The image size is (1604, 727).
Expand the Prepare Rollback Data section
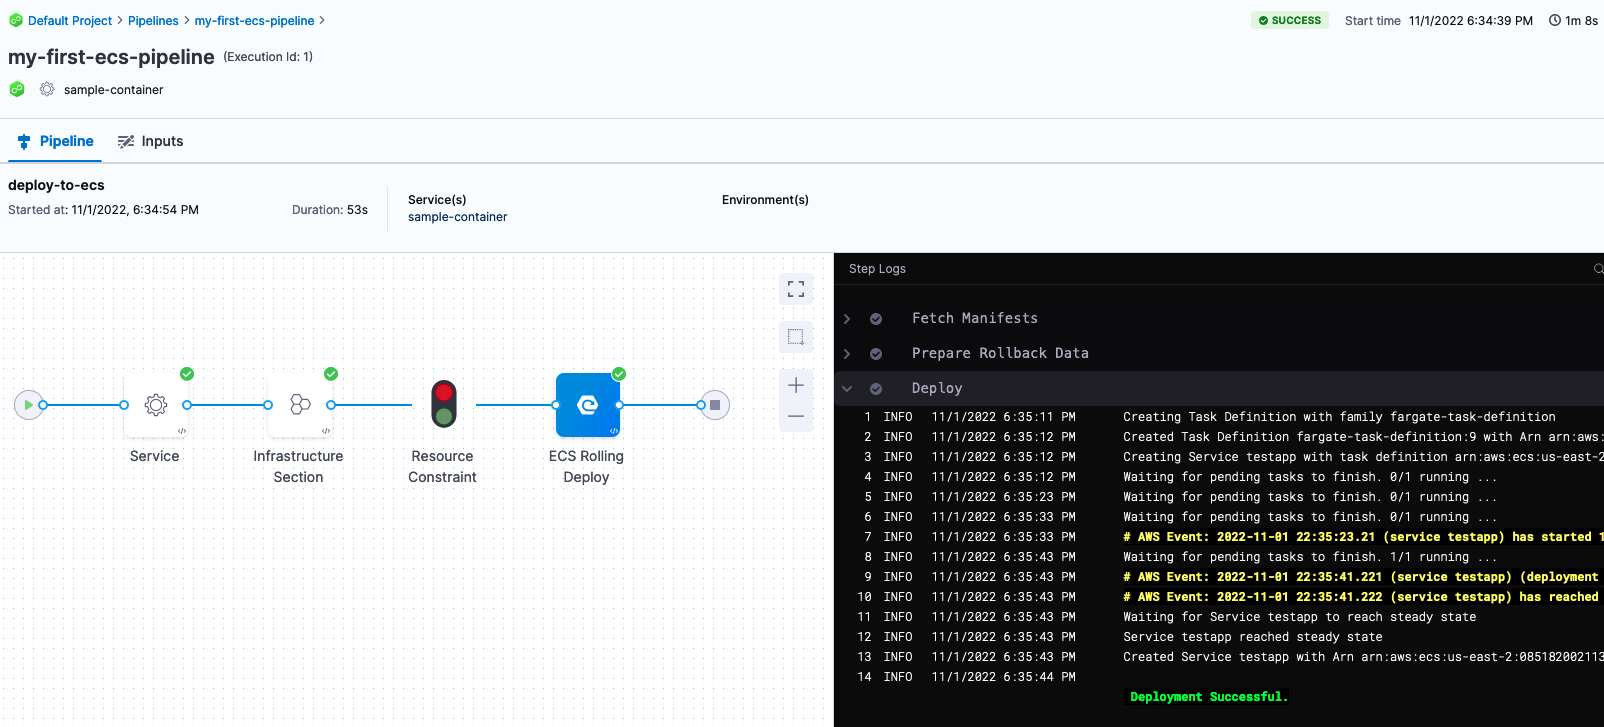pos(847,354)
